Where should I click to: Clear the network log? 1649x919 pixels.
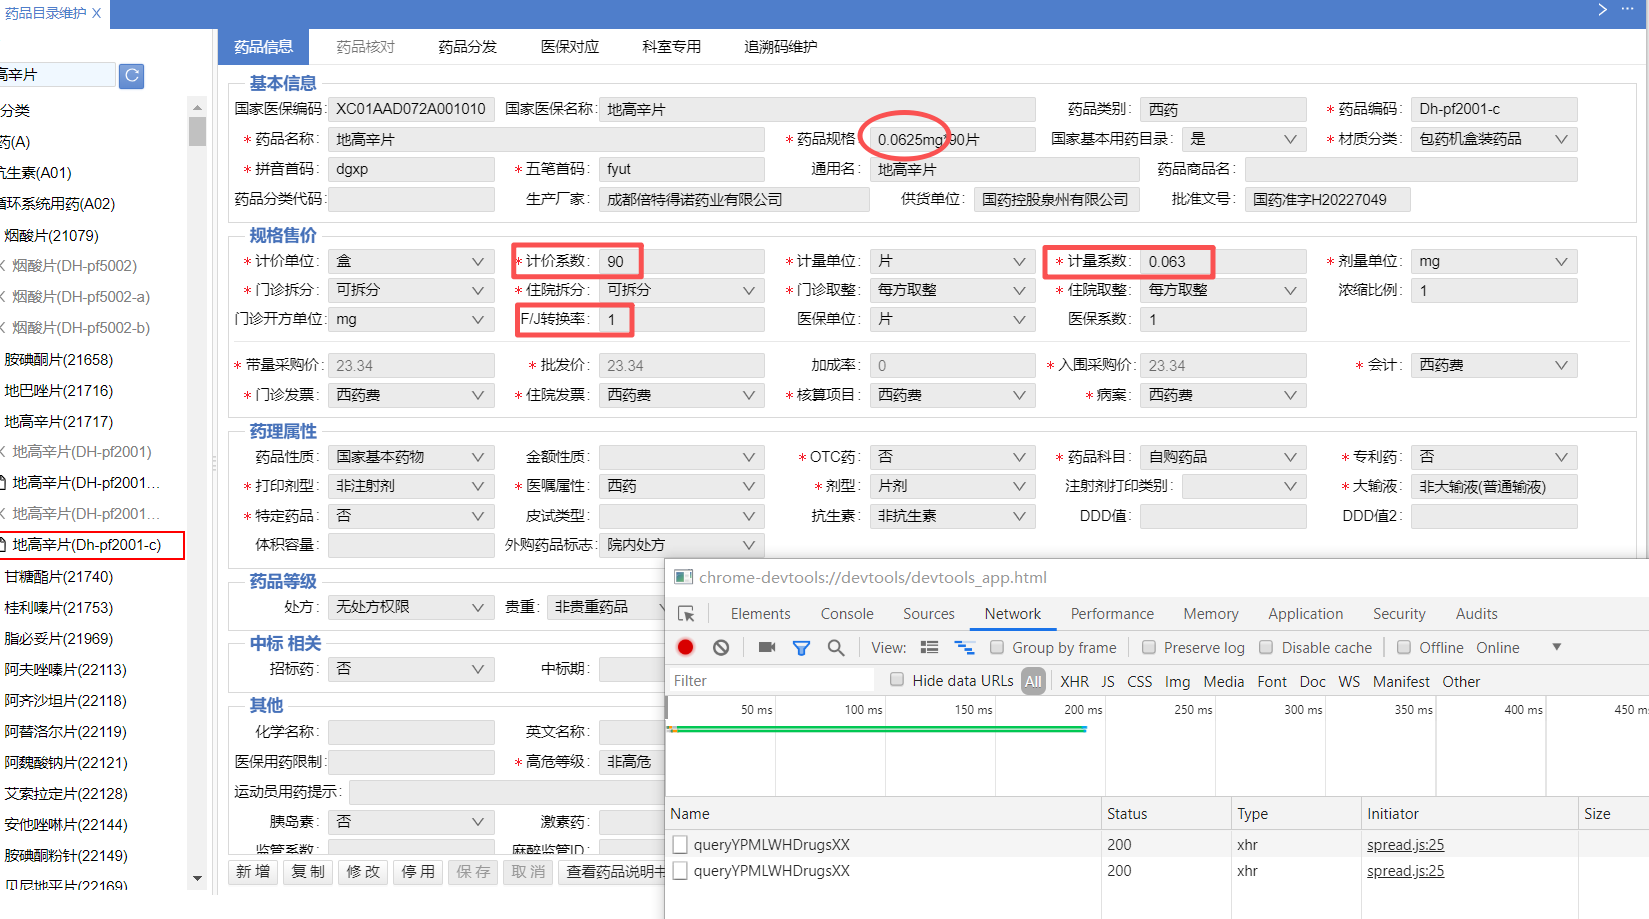click(x=721, y=648)
